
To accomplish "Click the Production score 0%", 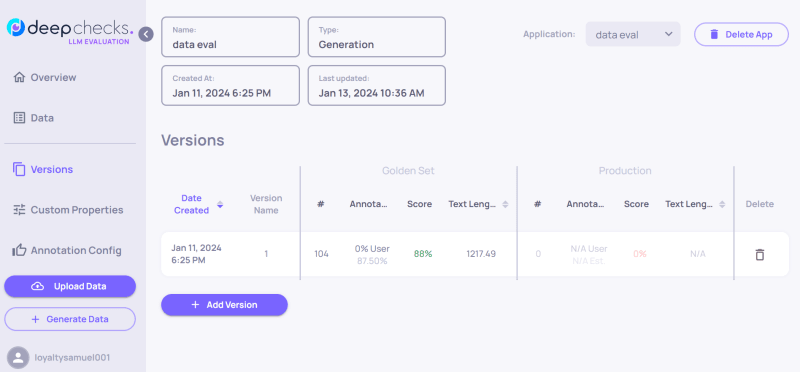I will (640, 254).
